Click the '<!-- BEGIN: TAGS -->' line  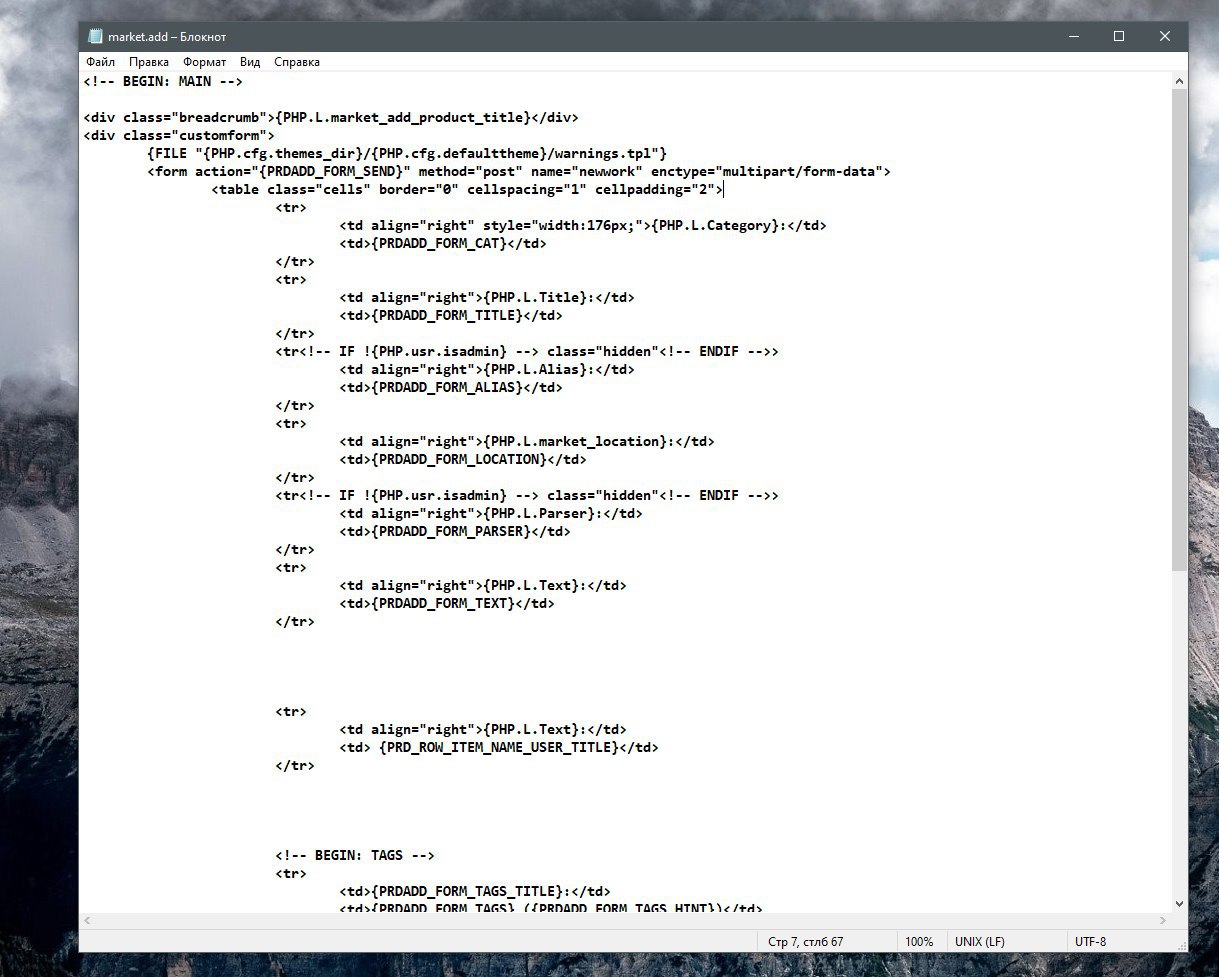click(355, 855)
